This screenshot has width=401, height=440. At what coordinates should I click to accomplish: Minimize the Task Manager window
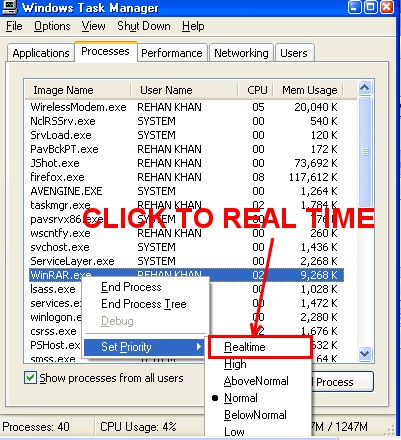pyautogui.click(x=355, y=7)
